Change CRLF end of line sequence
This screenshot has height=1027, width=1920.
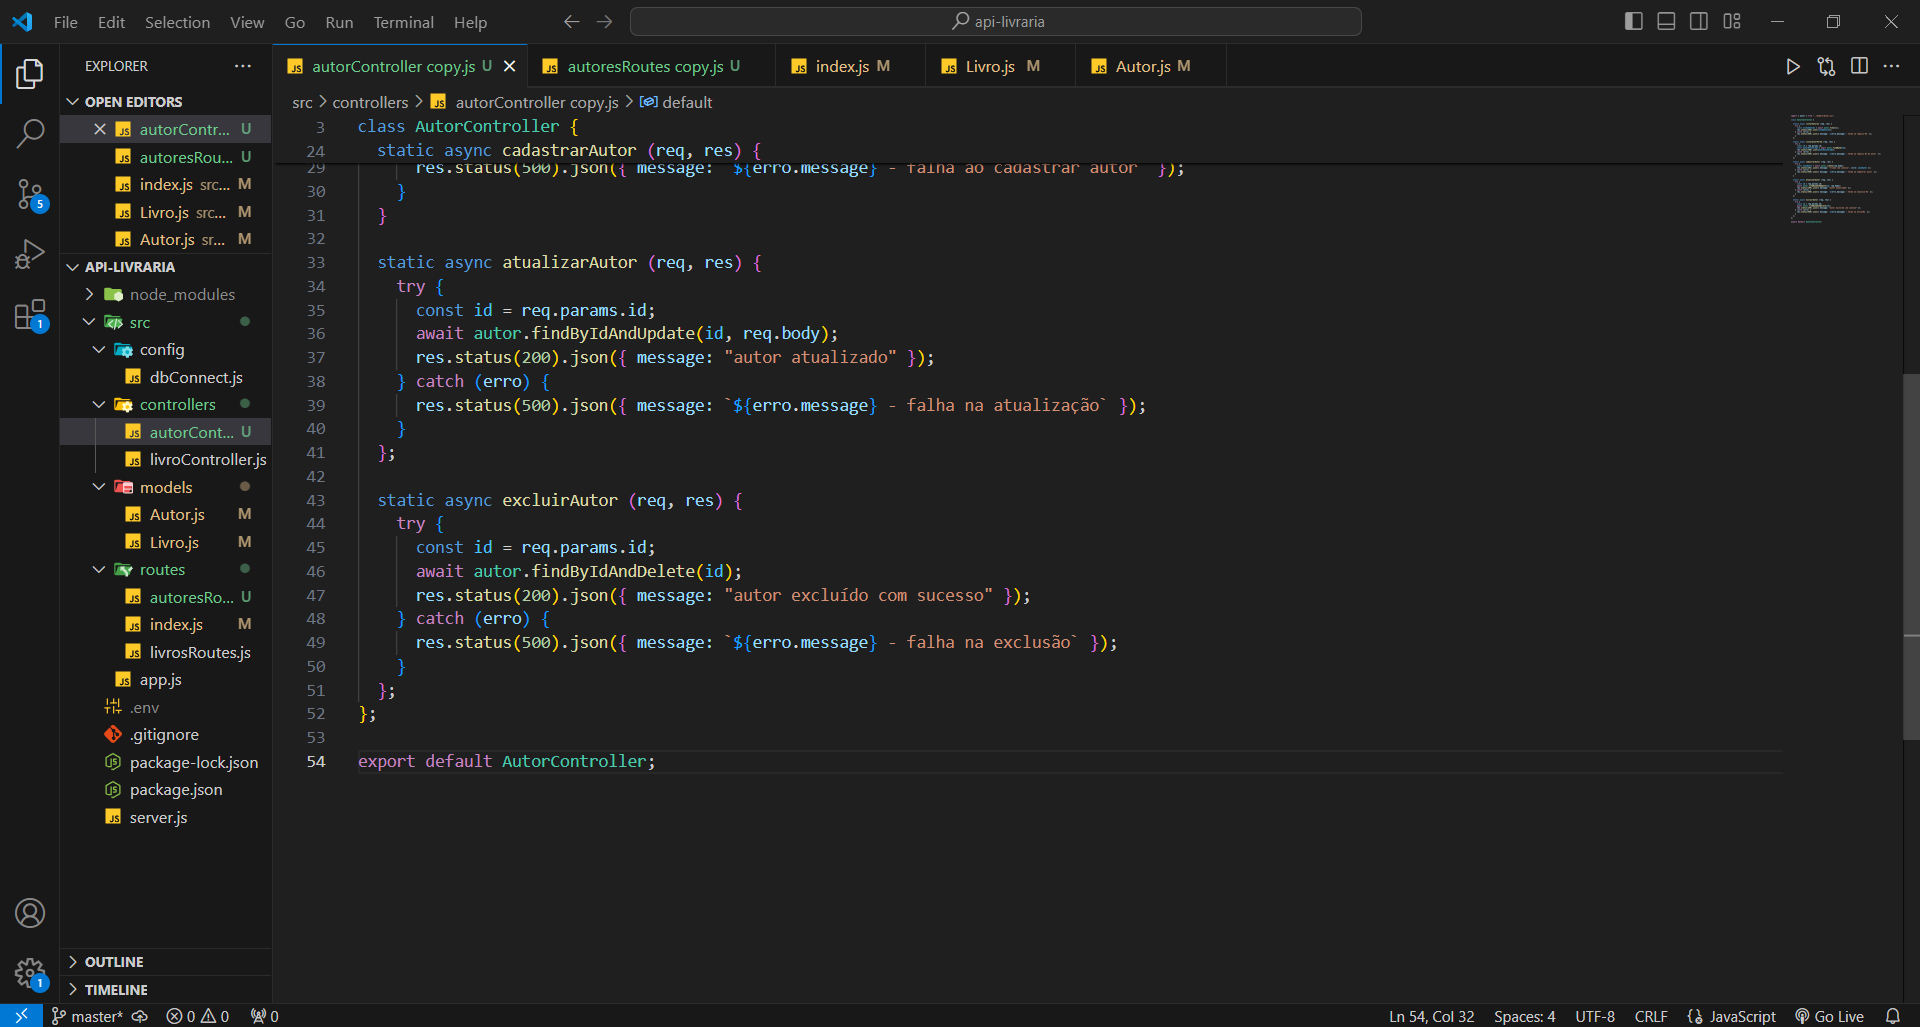1651,1016
